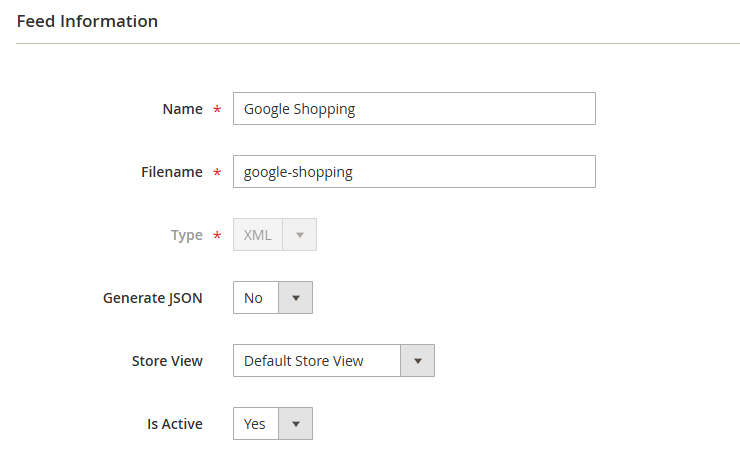Open the XML type selector
This screenshot has width=740, height=458.
pyautogui.click(x=258, y=235)
